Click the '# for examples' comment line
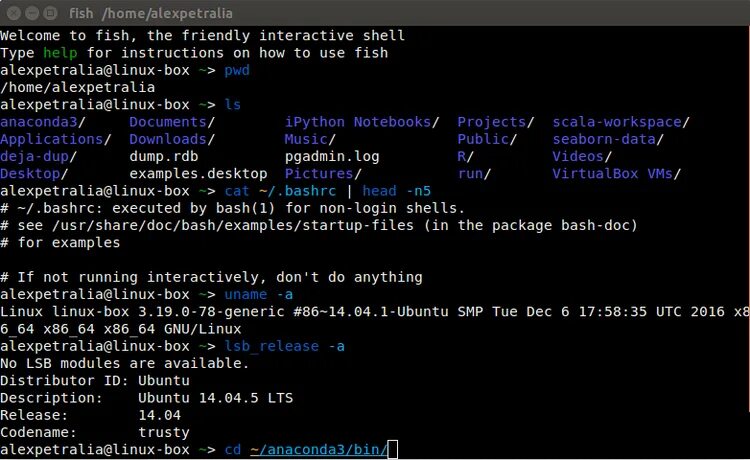 click(x=60, y=242)
